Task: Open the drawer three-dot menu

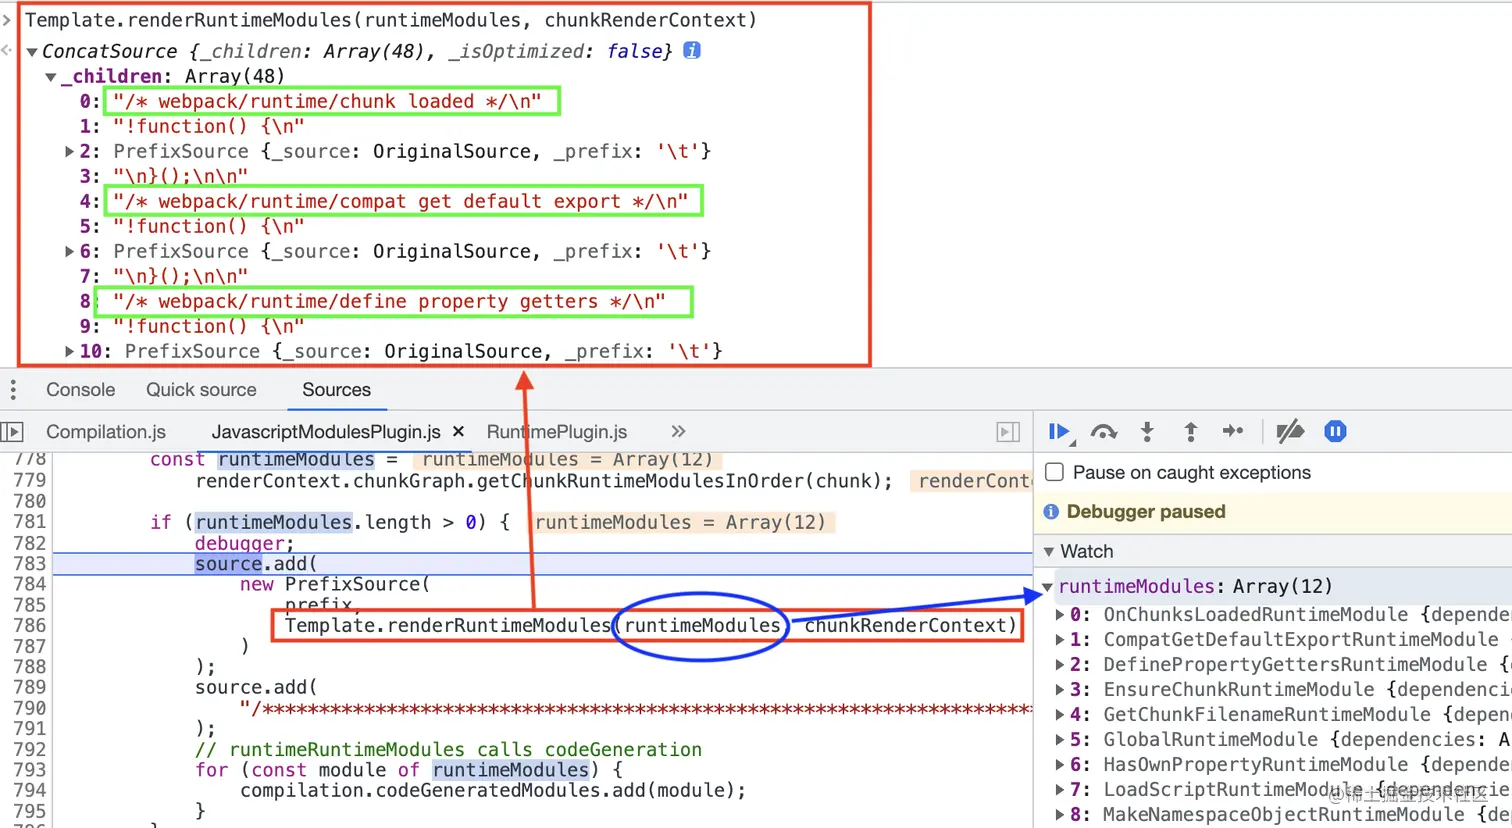Action: (x=13, y=390)
